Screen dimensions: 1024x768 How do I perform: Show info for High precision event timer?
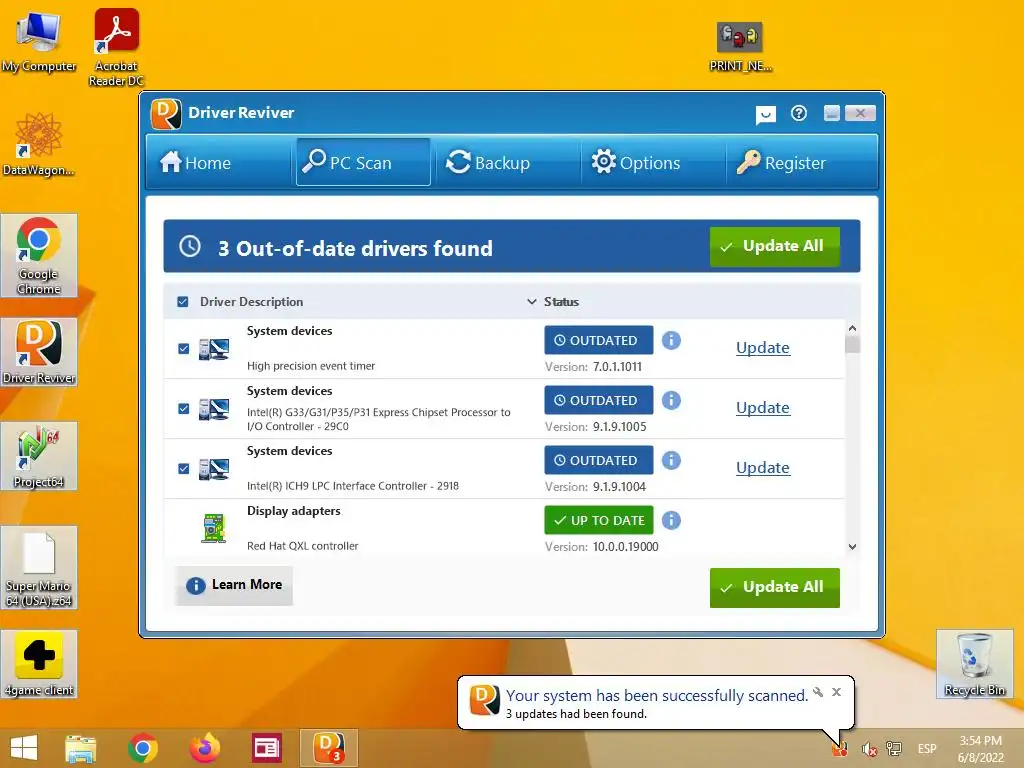pos(671,340)
